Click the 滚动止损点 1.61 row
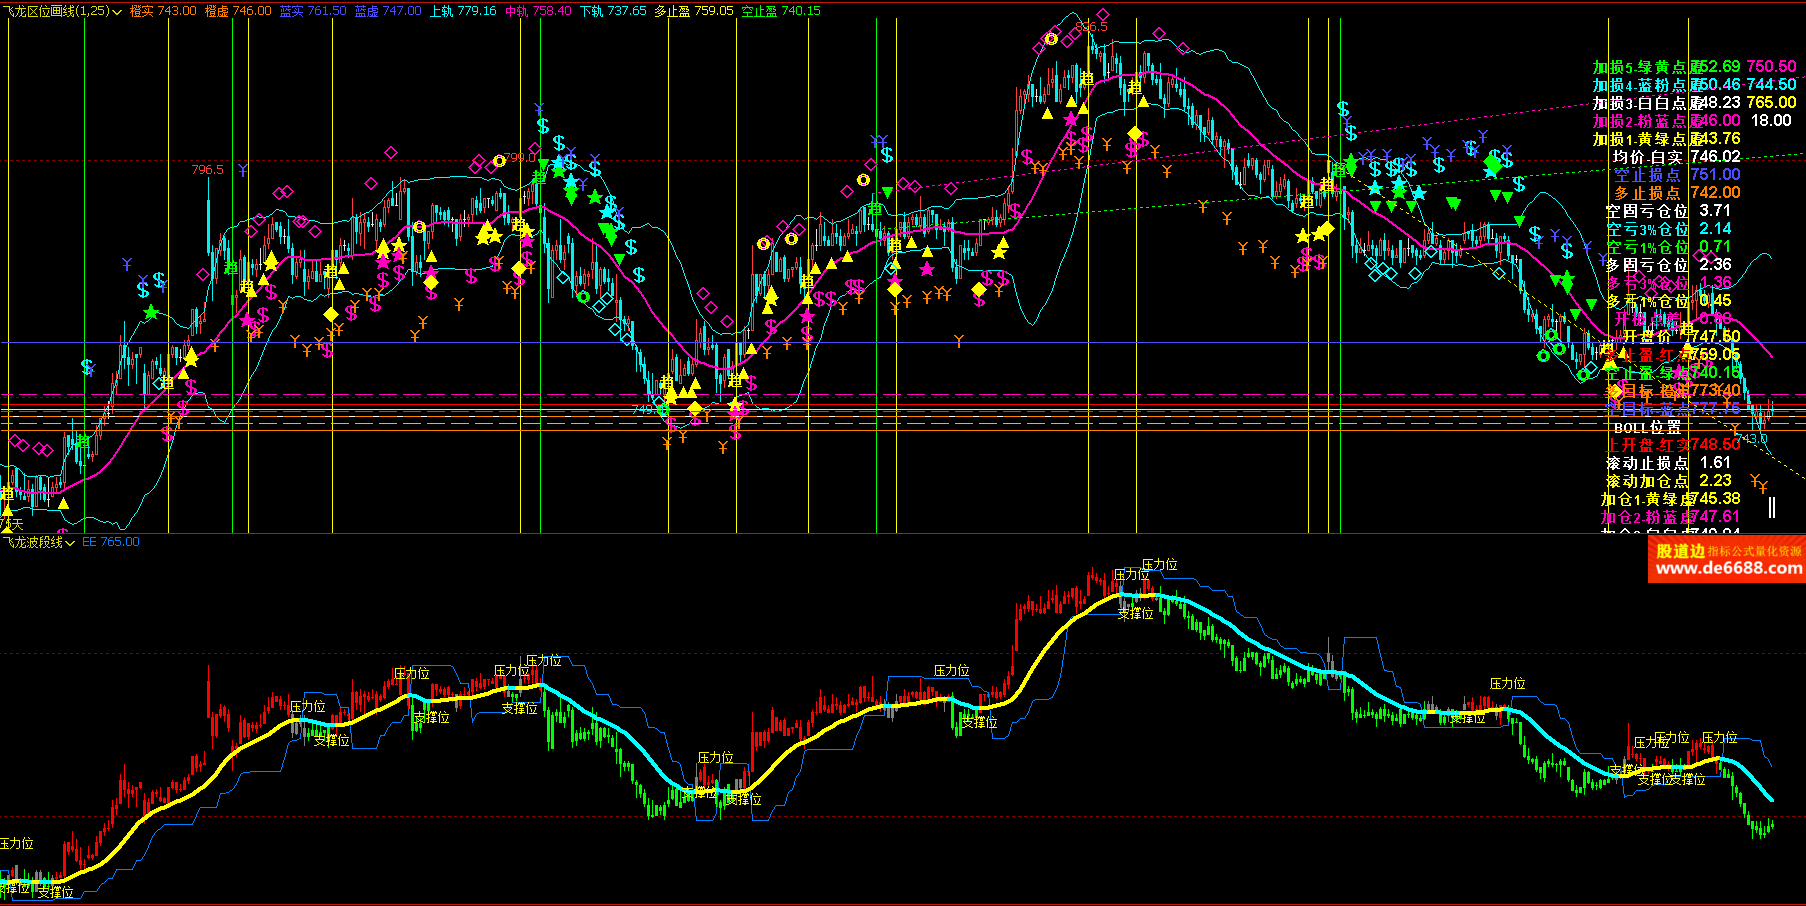 (1668, 463)
